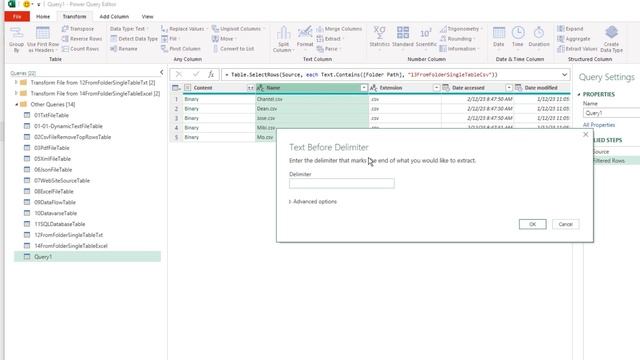Switch to the View tab
The width and height of the screenshot is (640, 360).
pyautogui.click(x=147, y=16)
